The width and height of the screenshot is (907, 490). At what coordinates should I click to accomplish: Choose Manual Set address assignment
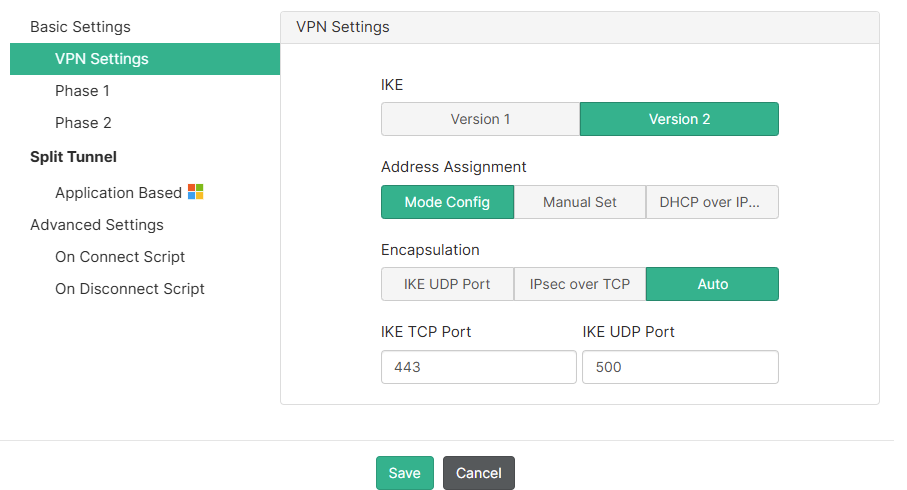pyautogui.click(x=580, y=202)
